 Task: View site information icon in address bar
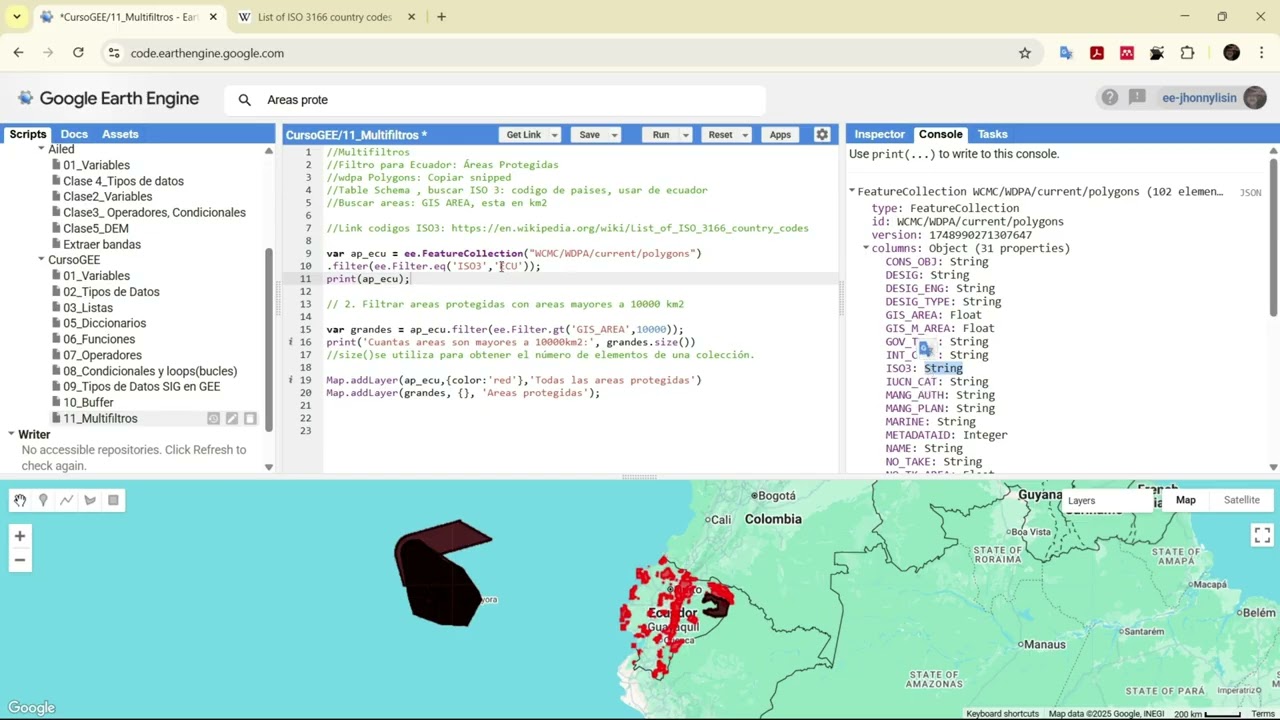[x=113, y=53]
